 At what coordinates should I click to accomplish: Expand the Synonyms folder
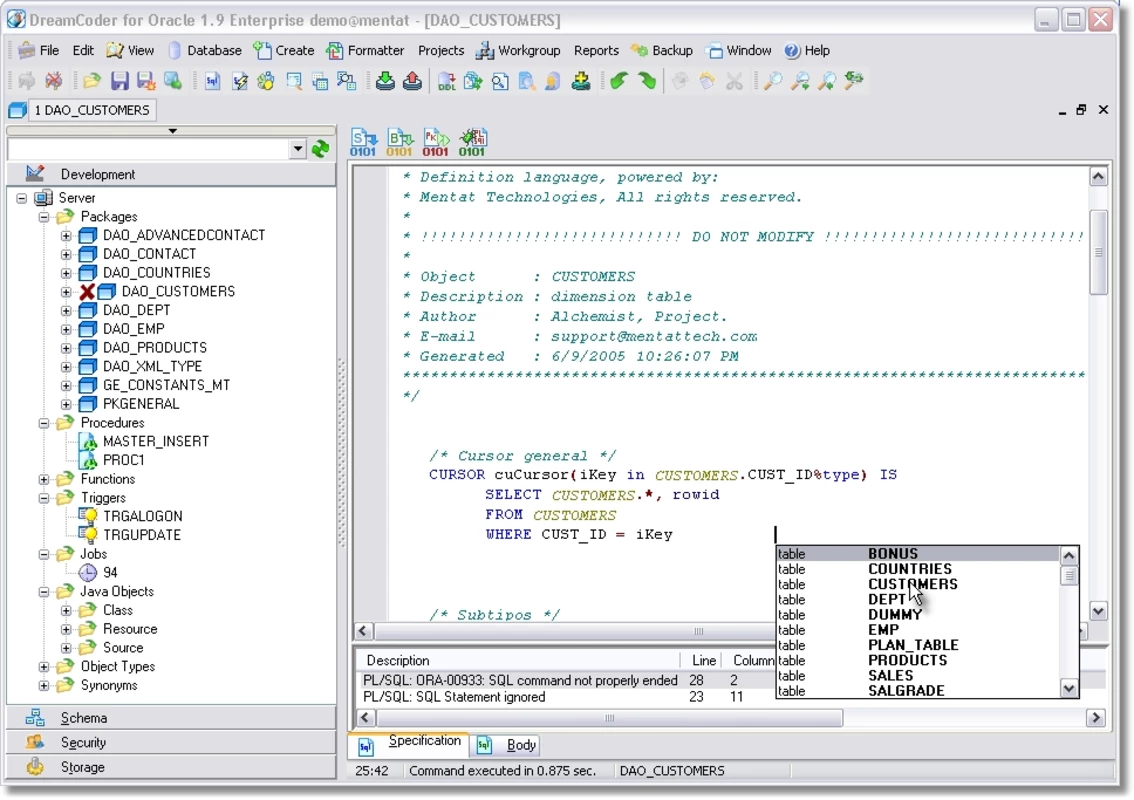tap(44, 686)
